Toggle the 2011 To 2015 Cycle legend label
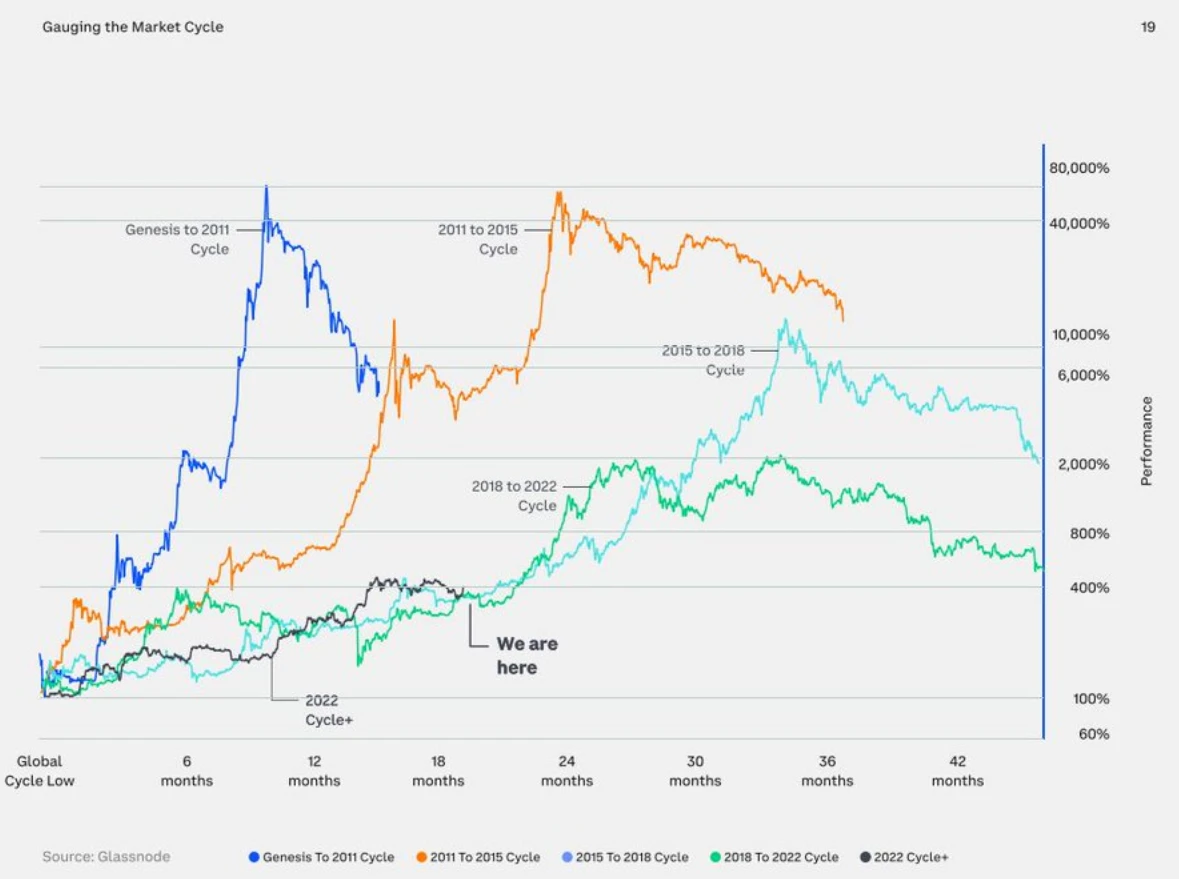The height and width of the screenshot is (879, 1179). point(485,857)
